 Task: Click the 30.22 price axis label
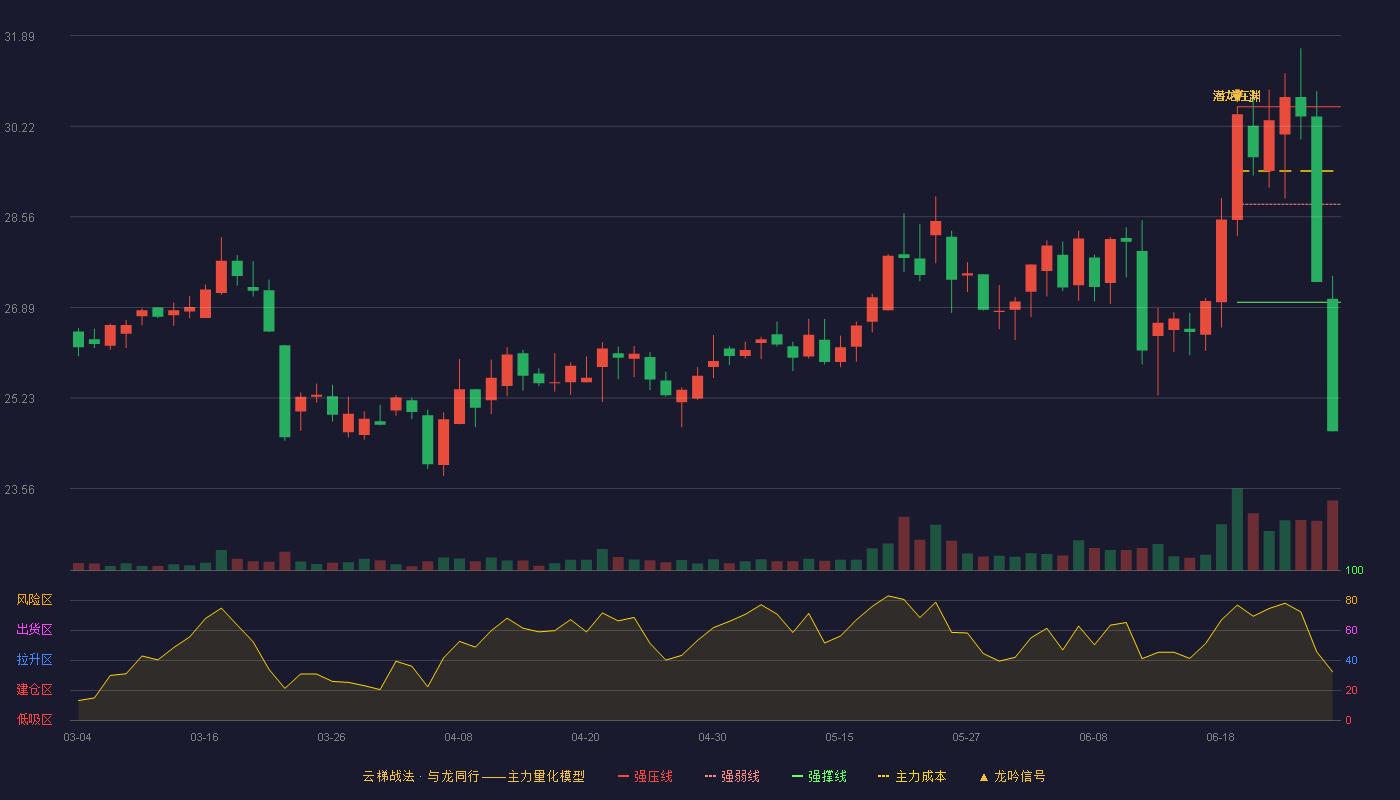pos(19,127)
